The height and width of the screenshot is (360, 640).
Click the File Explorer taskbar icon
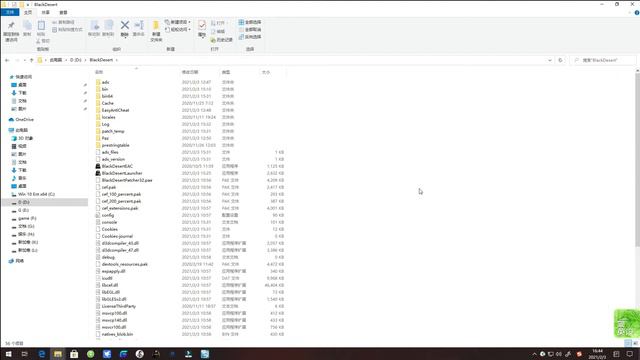click(58, 354)
